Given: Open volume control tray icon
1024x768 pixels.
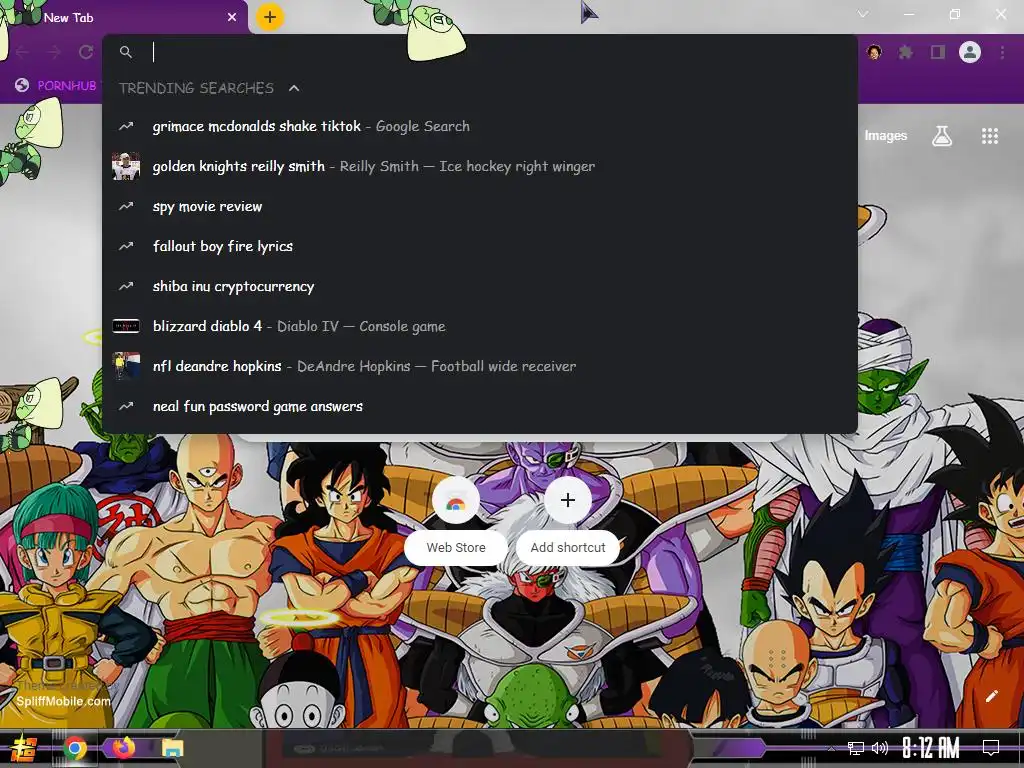Looking at the screenshot, I should pos(880,748).
